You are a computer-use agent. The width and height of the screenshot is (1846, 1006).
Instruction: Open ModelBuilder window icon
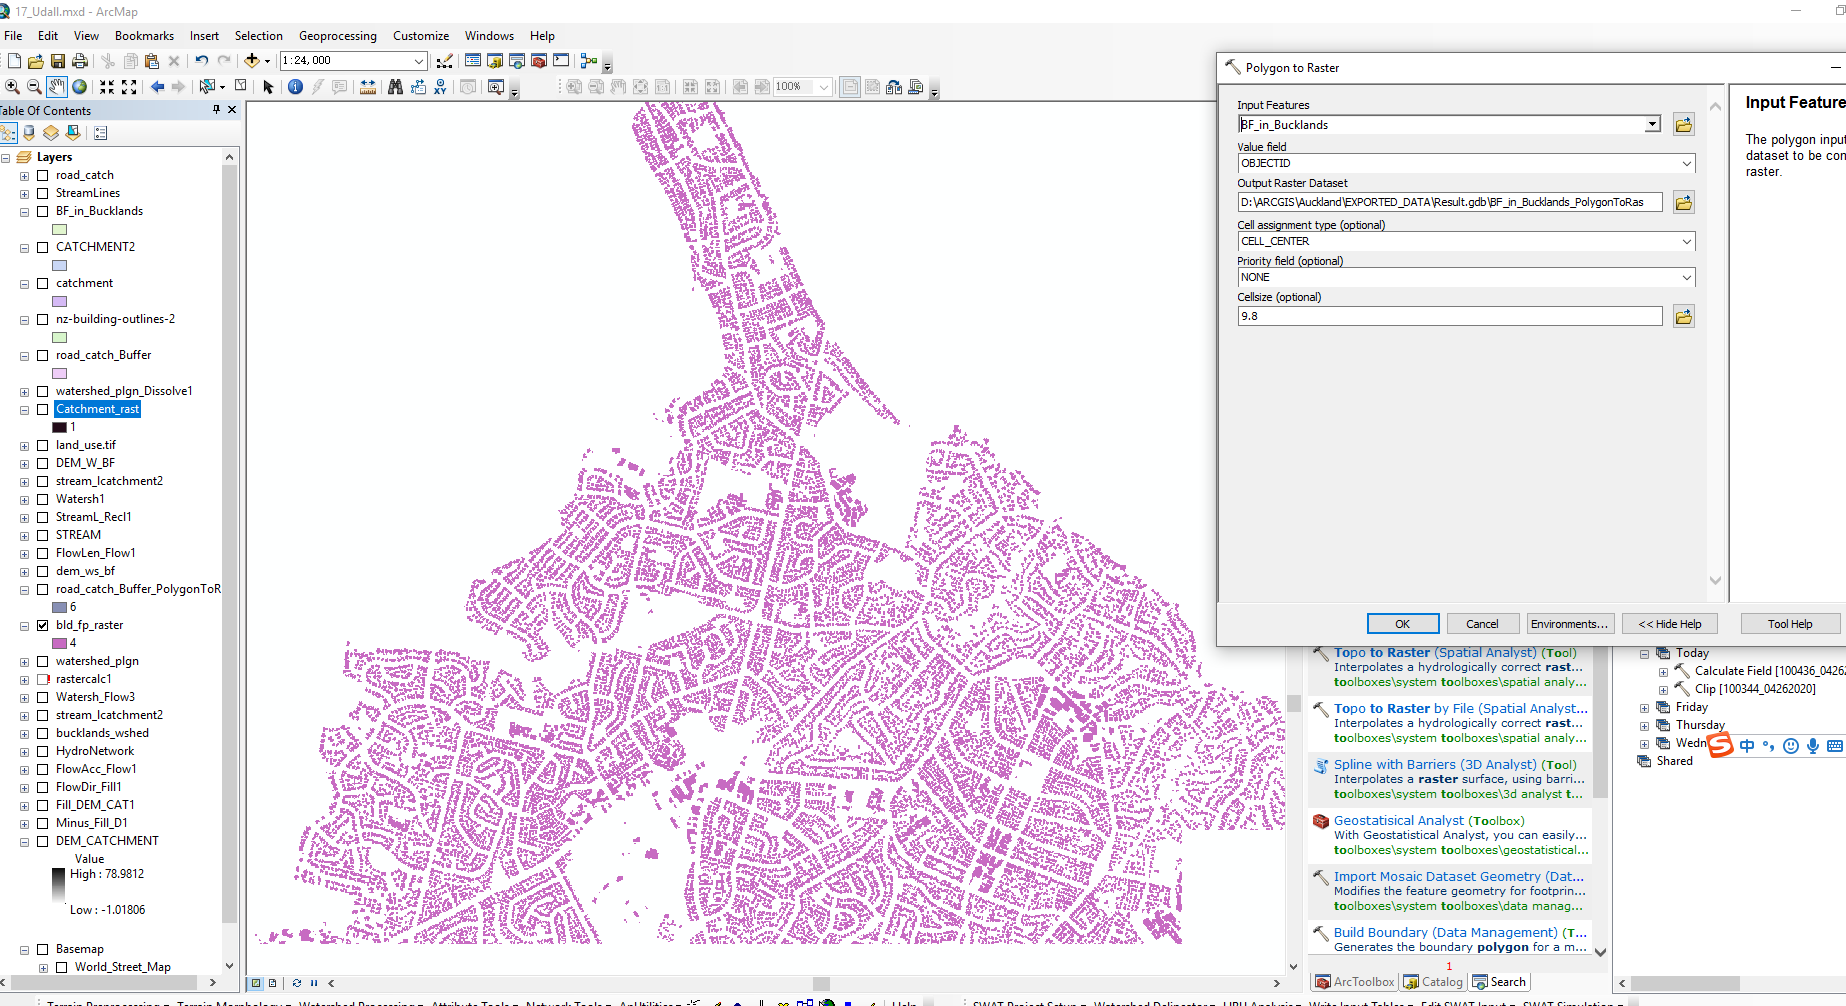tap(589, 61)
